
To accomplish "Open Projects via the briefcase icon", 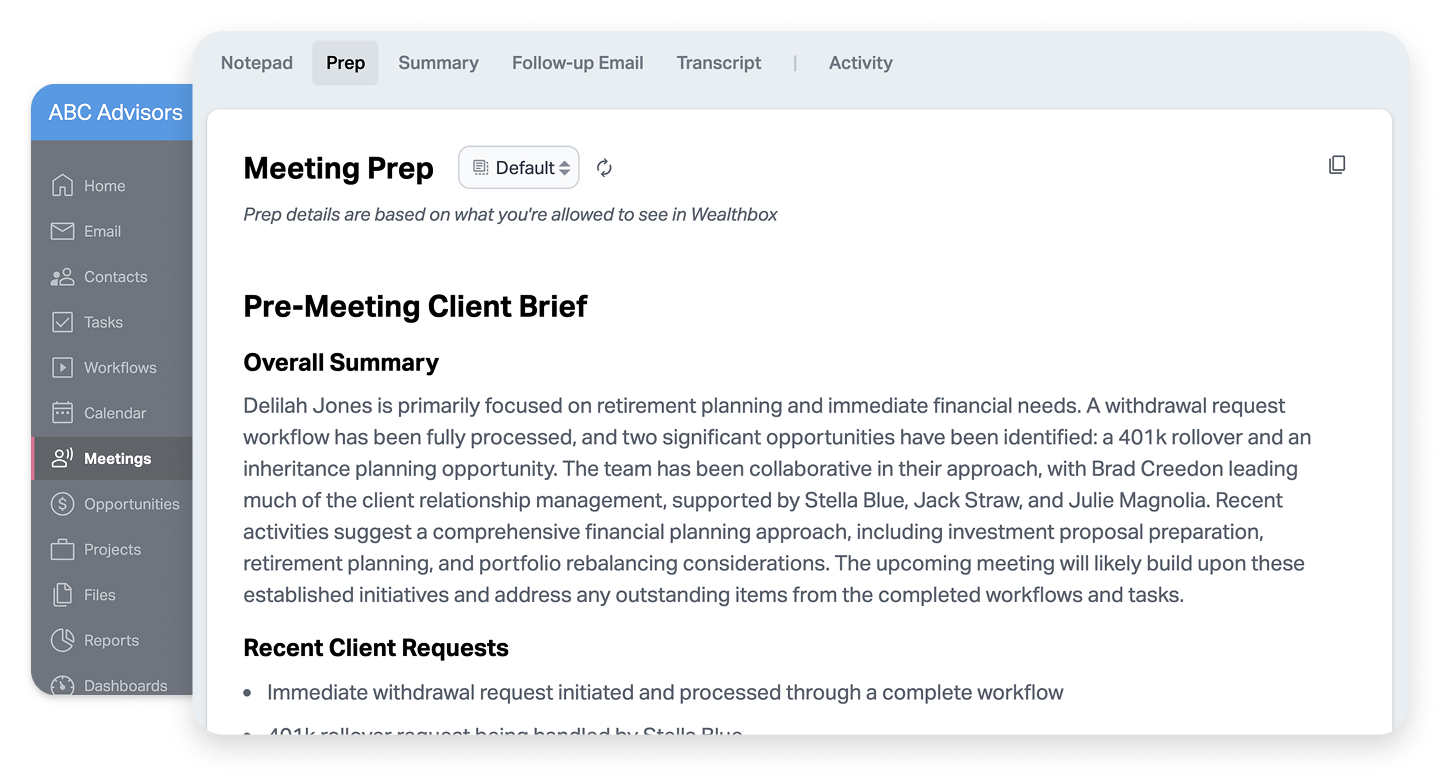I will [x=62, y=549].
